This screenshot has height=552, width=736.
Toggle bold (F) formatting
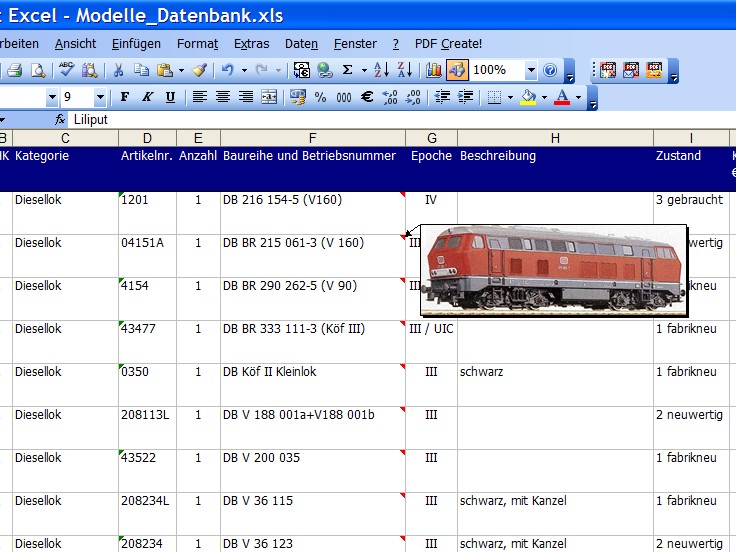tap(124, 97)
